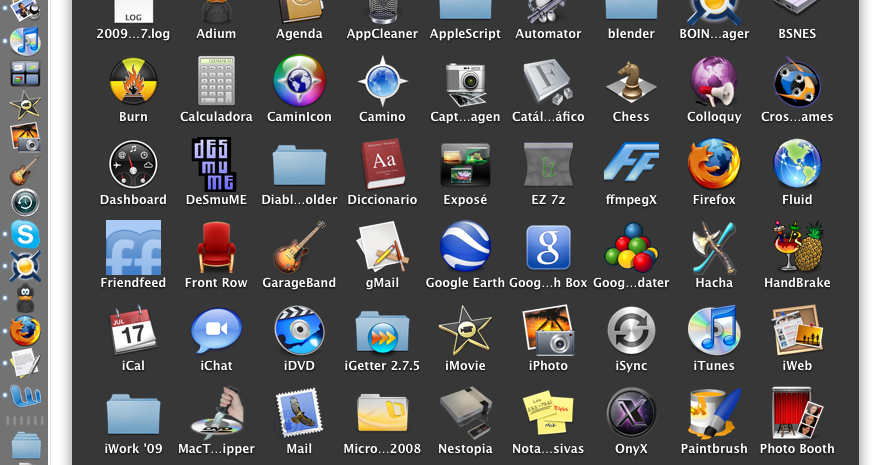Image resolution: width=885 pixels, height=465 pixels.
Task: Launch OnyX
Action: (631, 413)
